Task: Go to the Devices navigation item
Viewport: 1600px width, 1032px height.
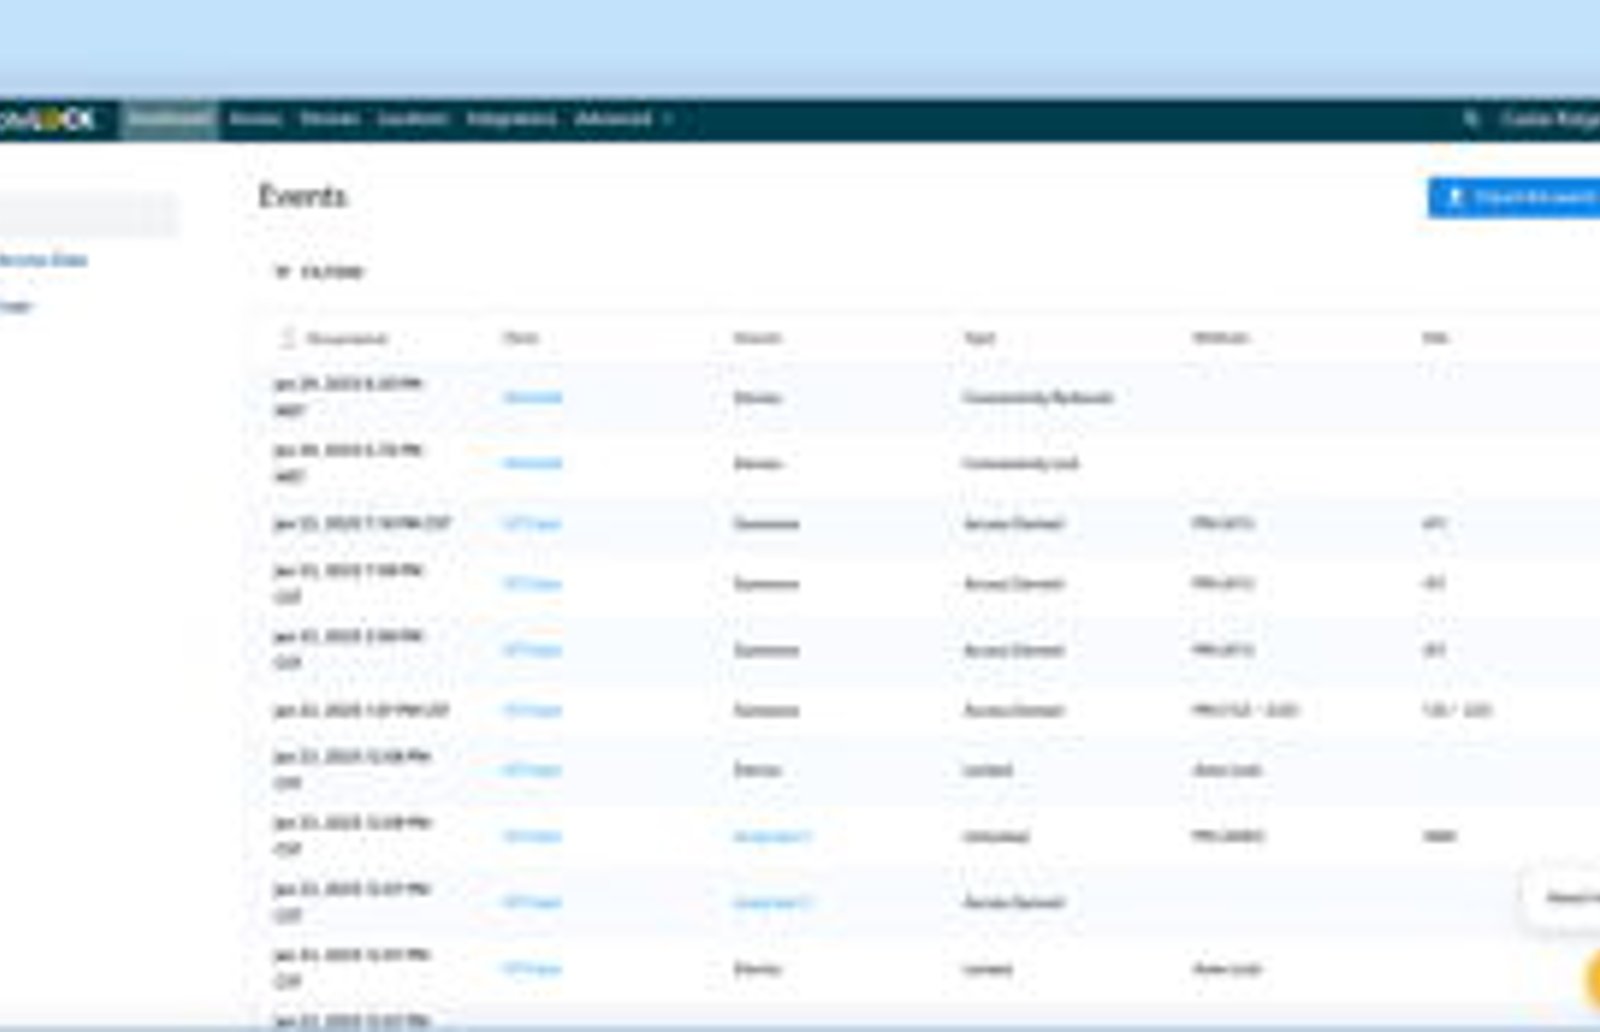Action: (329, 119)
